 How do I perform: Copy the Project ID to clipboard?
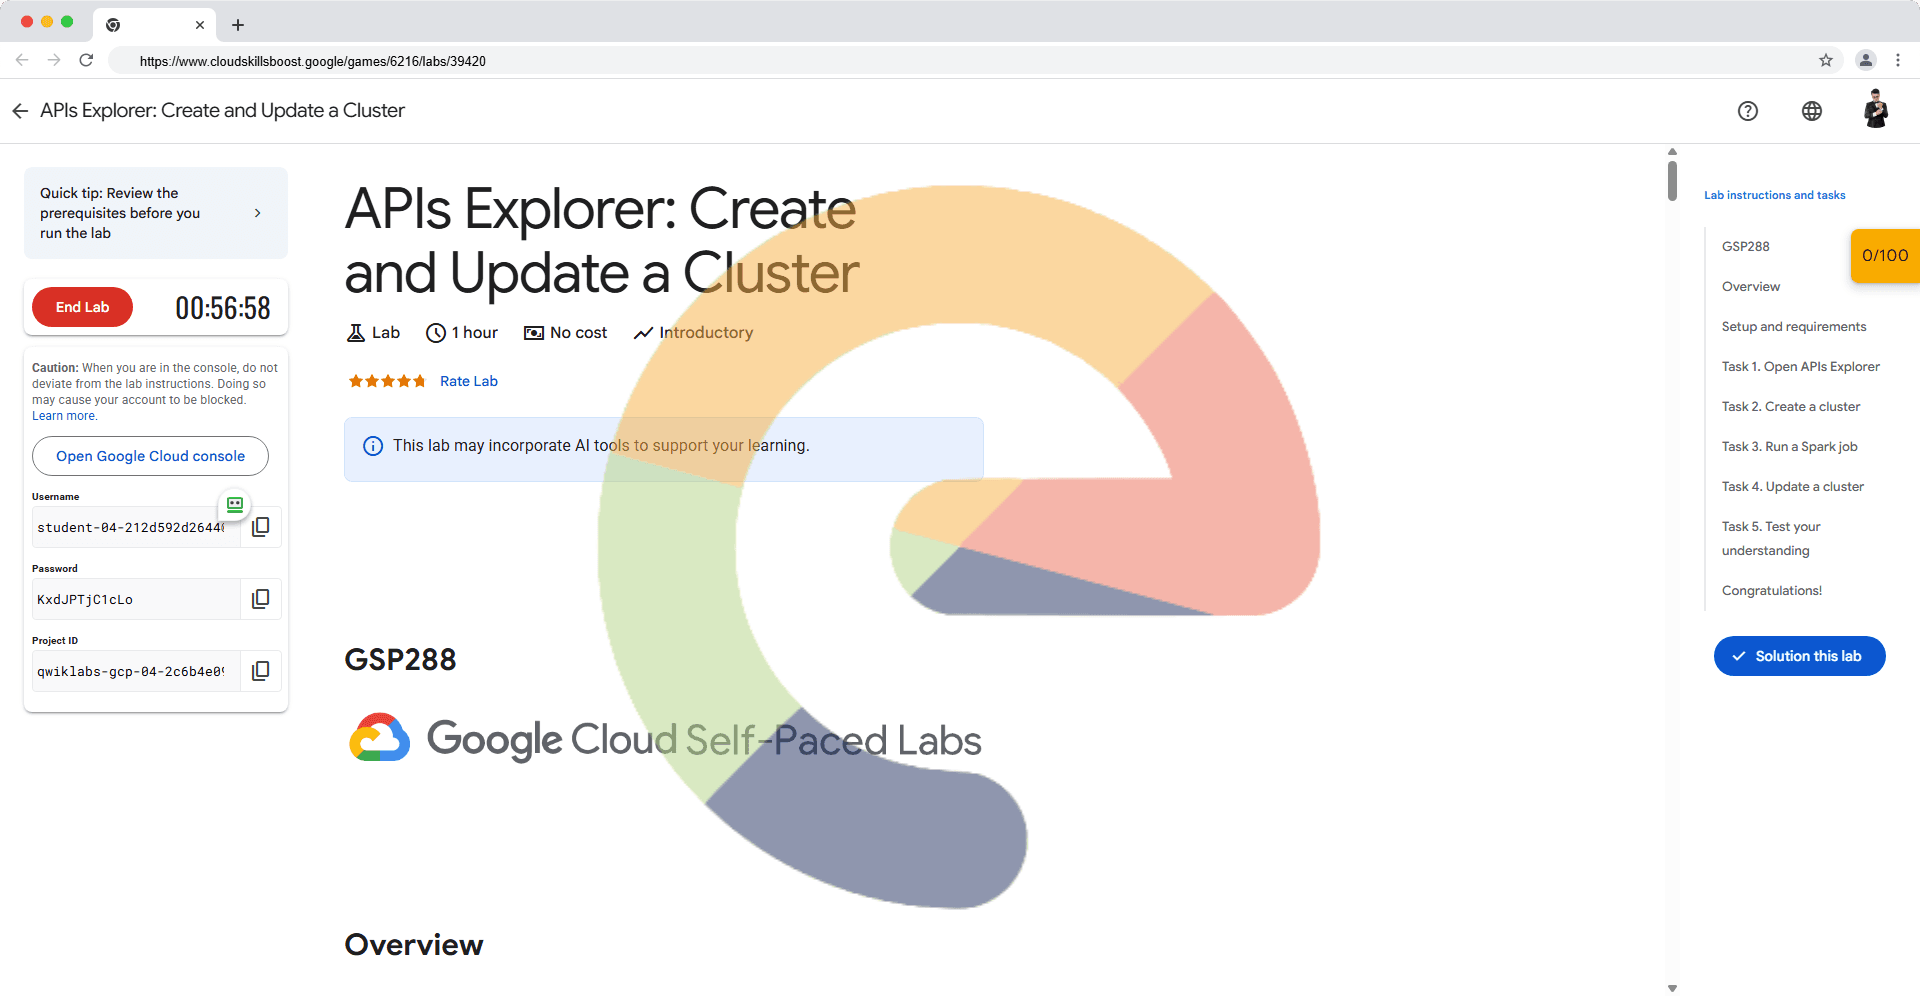(x=261, y=671)
